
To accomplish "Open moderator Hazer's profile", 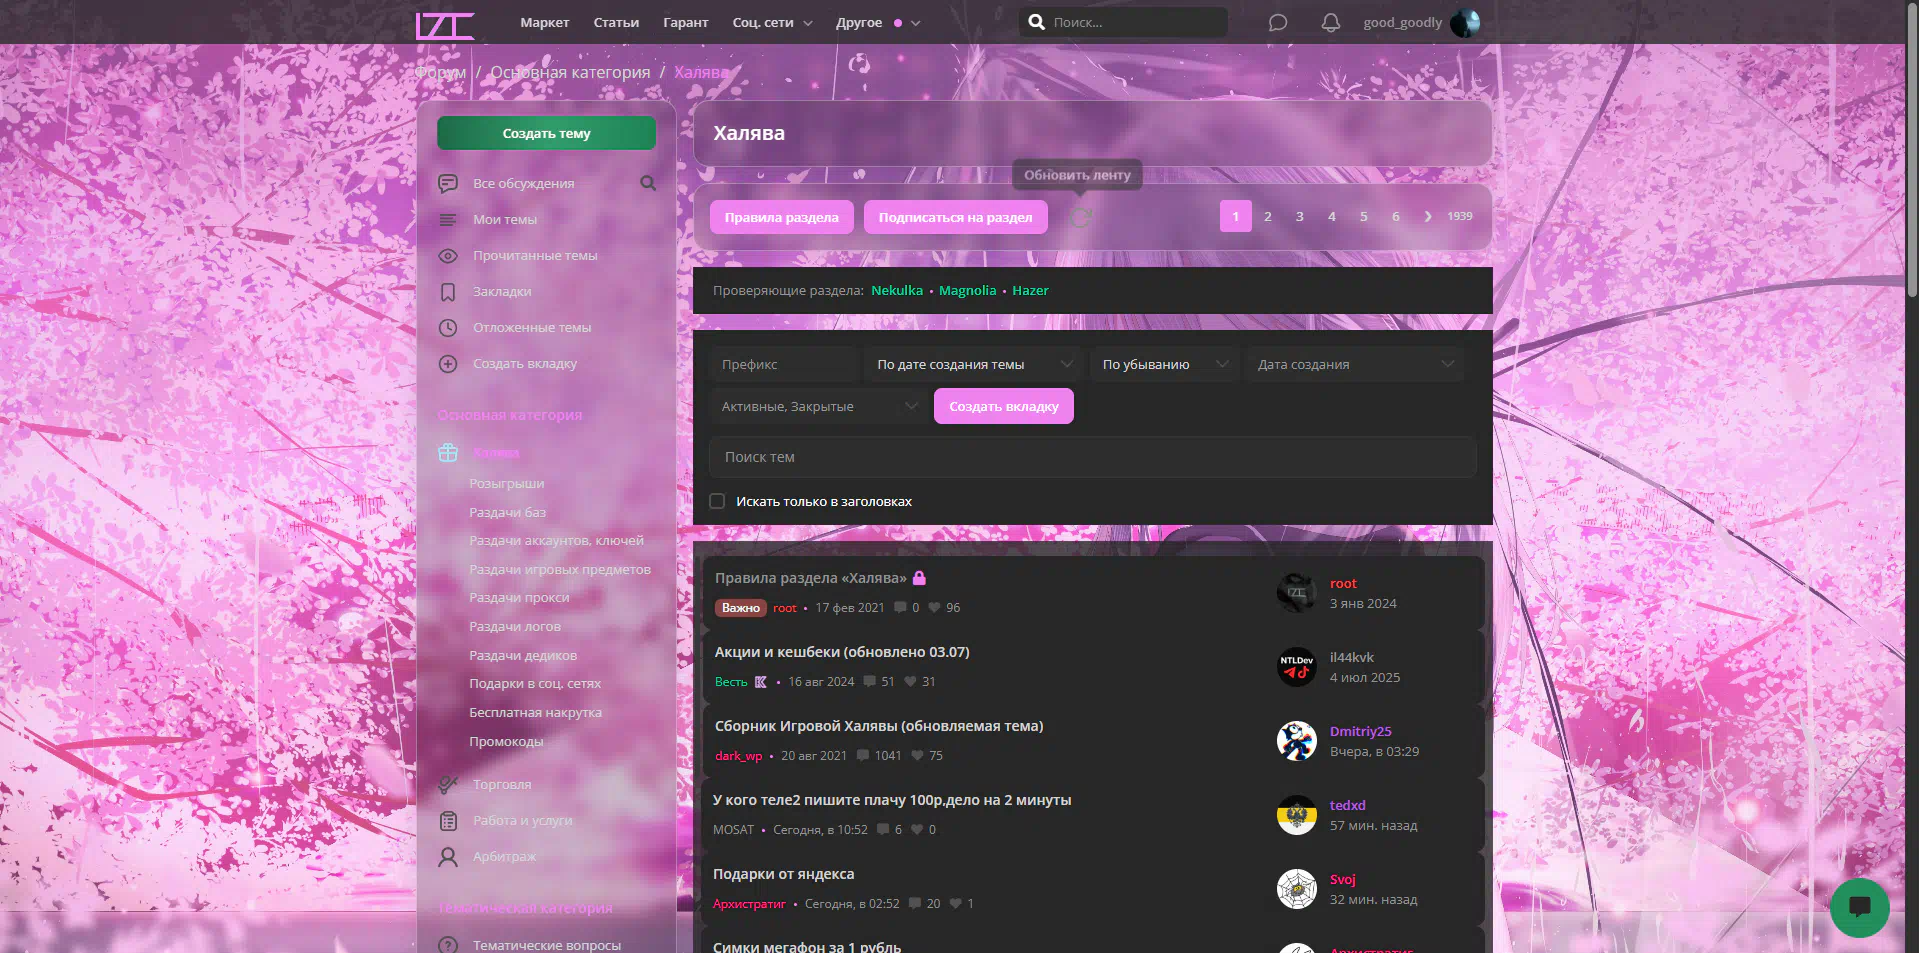I will (1030, 290).
